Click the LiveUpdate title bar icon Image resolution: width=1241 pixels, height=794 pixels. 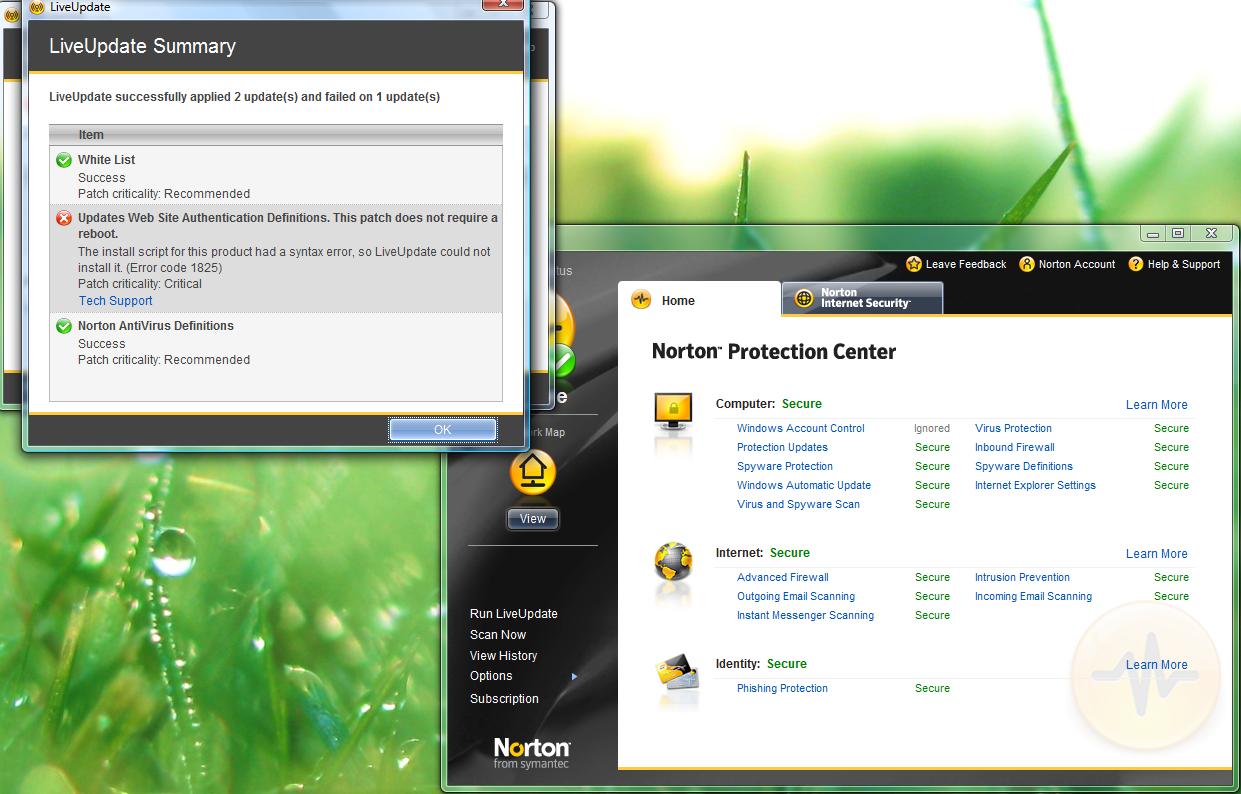pos(38,7)
